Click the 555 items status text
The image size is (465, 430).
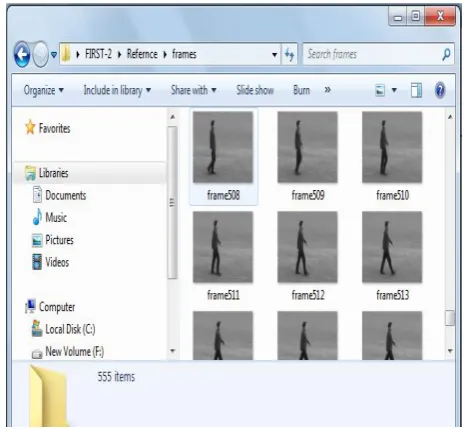[116, 377]
